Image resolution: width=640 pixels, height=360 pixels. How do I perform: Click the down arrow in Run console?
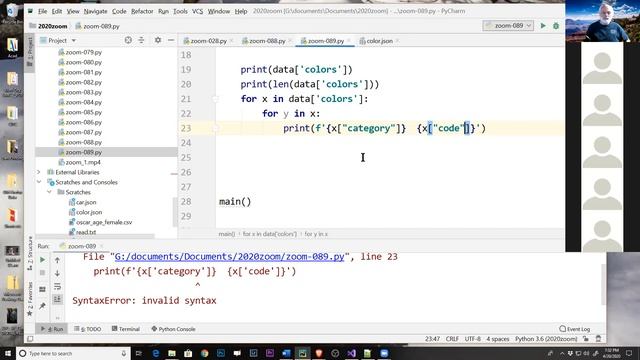[57, 273]
